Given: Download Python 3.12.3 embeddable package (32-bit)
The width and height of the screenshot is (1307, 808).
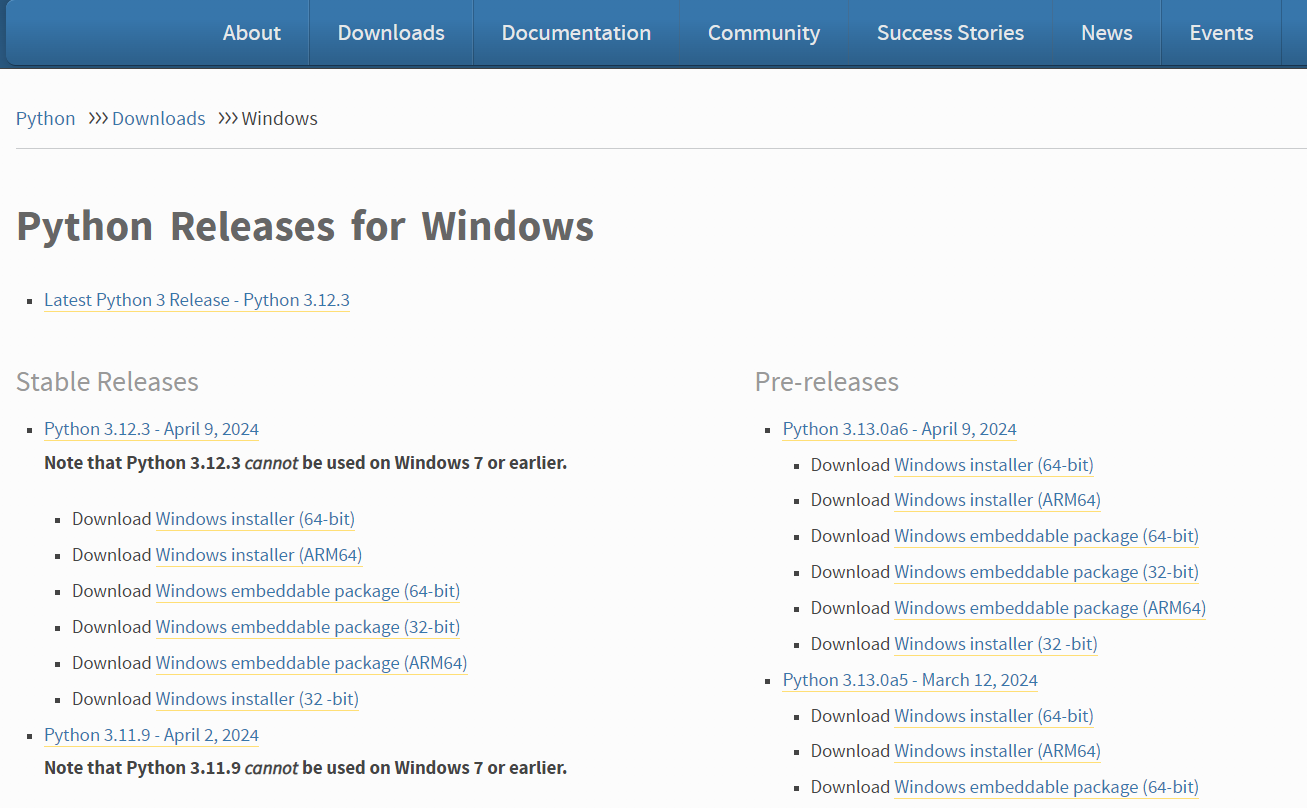Looking at the screenshot, I should (x=308, y=627).
